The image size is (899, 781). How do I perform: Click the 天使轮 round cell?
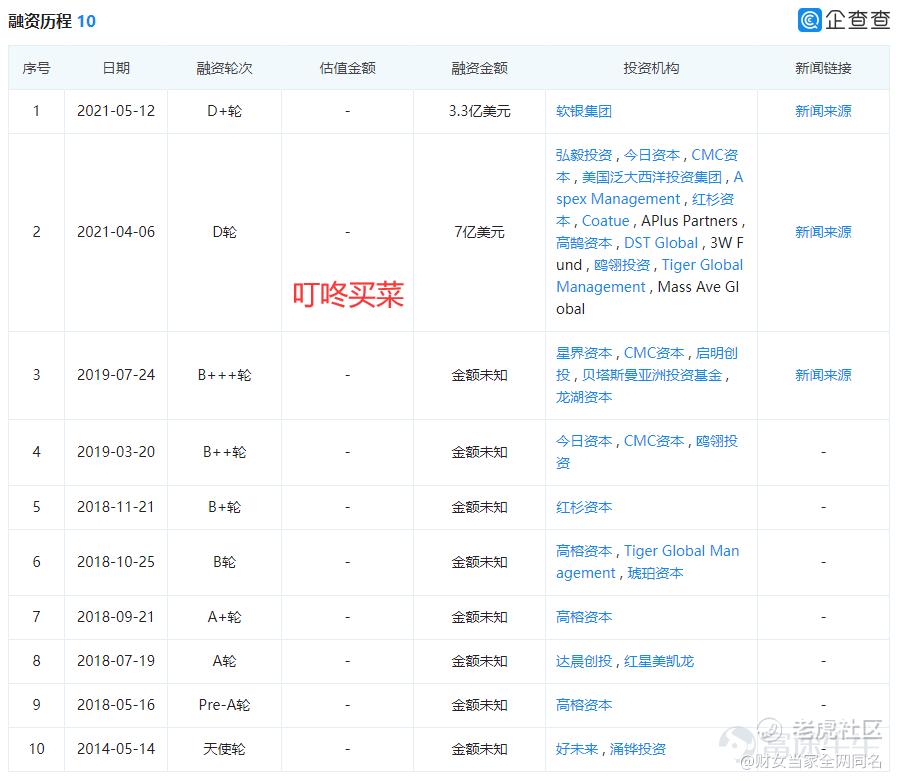tap(224, 749)
